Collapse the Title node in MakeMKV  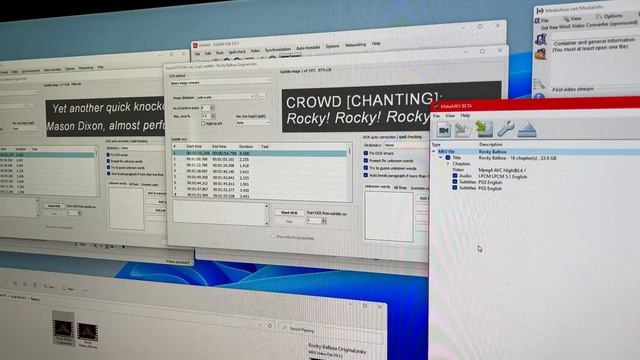(x=441, y=158)
